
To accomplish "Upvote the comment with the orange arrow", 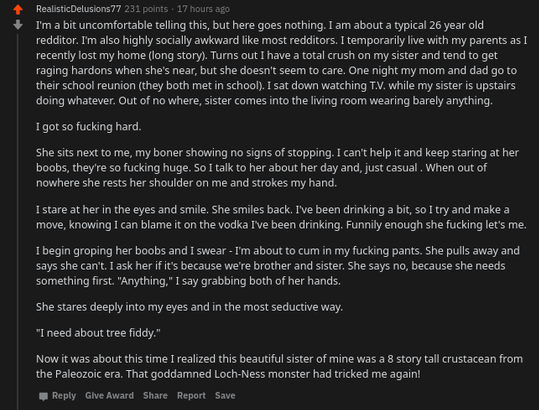I will (18, 9).
